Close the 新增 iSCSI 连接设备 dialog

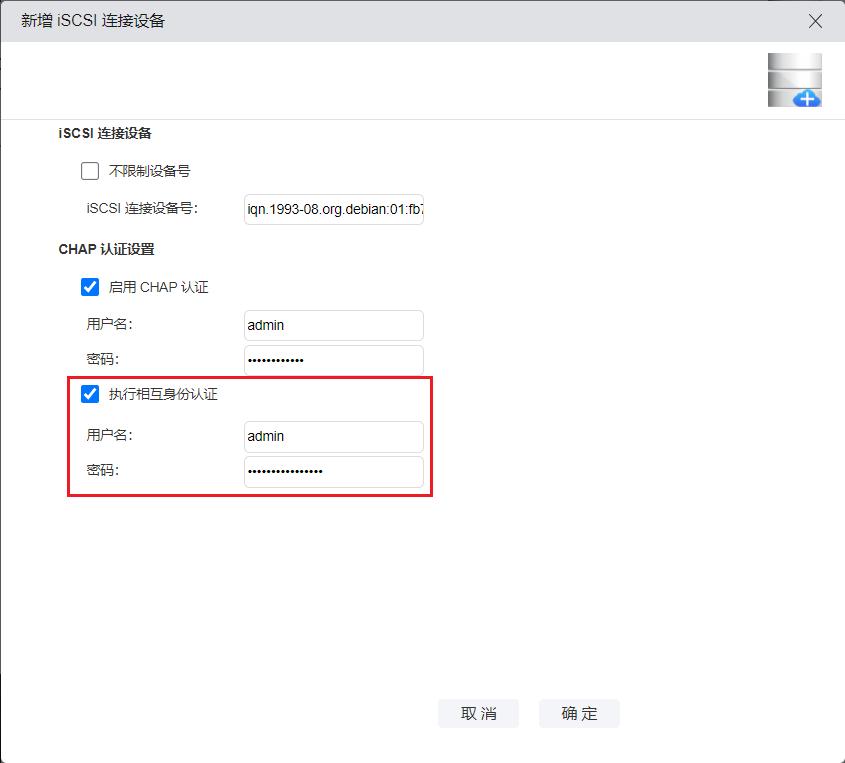(815, 21)
